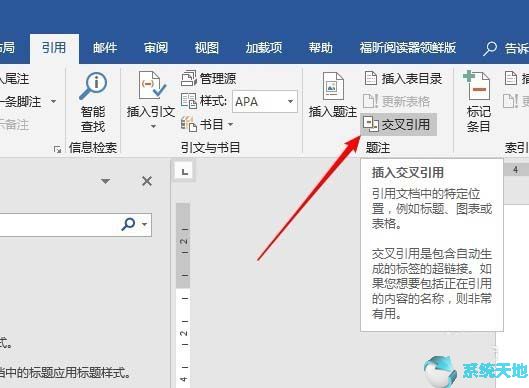Click the search magnifier next to 告诉
The image size is (529, 388).
(x=490, y=49)
